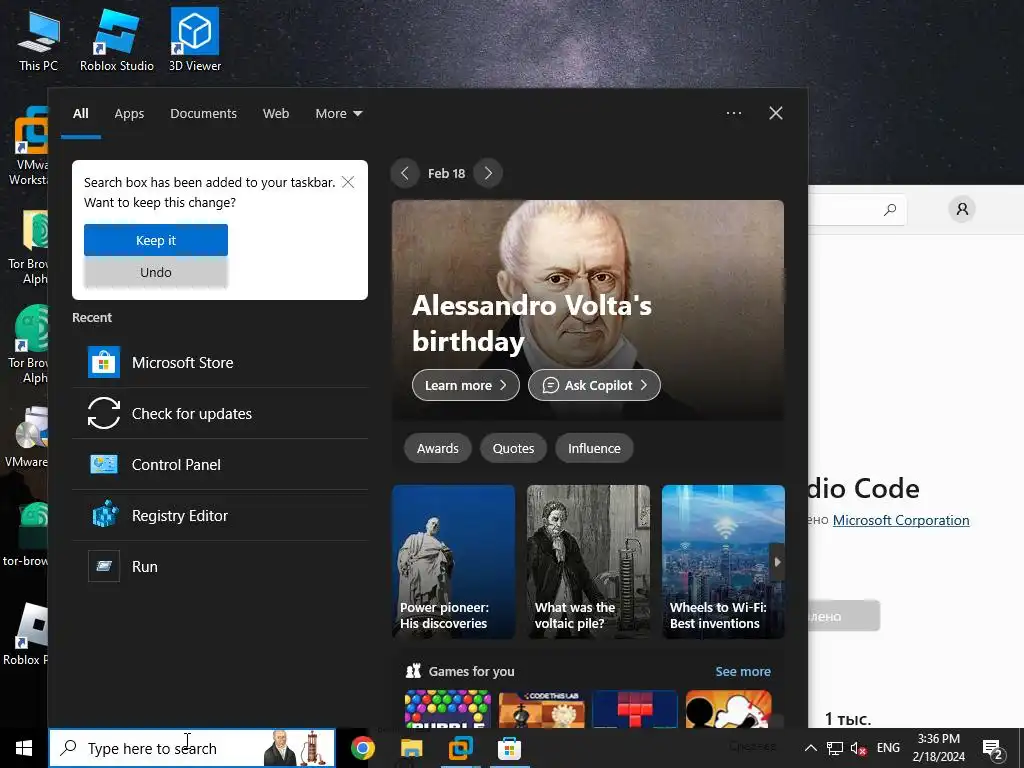The height and width of the screenshot is (768, 1024).
Task: Switch to the All tab
Action: (80, 114)
